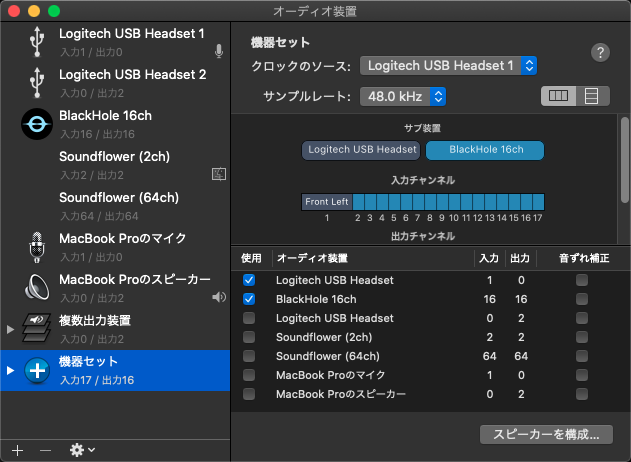Select Soundflower (2ch) in the device list

click(x=115, y=165)
